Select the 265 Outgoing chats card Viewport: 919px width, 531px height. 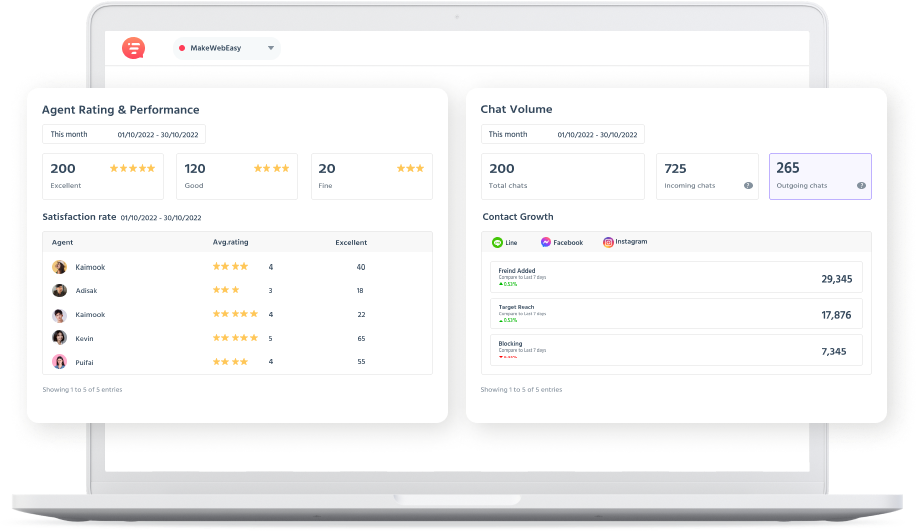820,176
